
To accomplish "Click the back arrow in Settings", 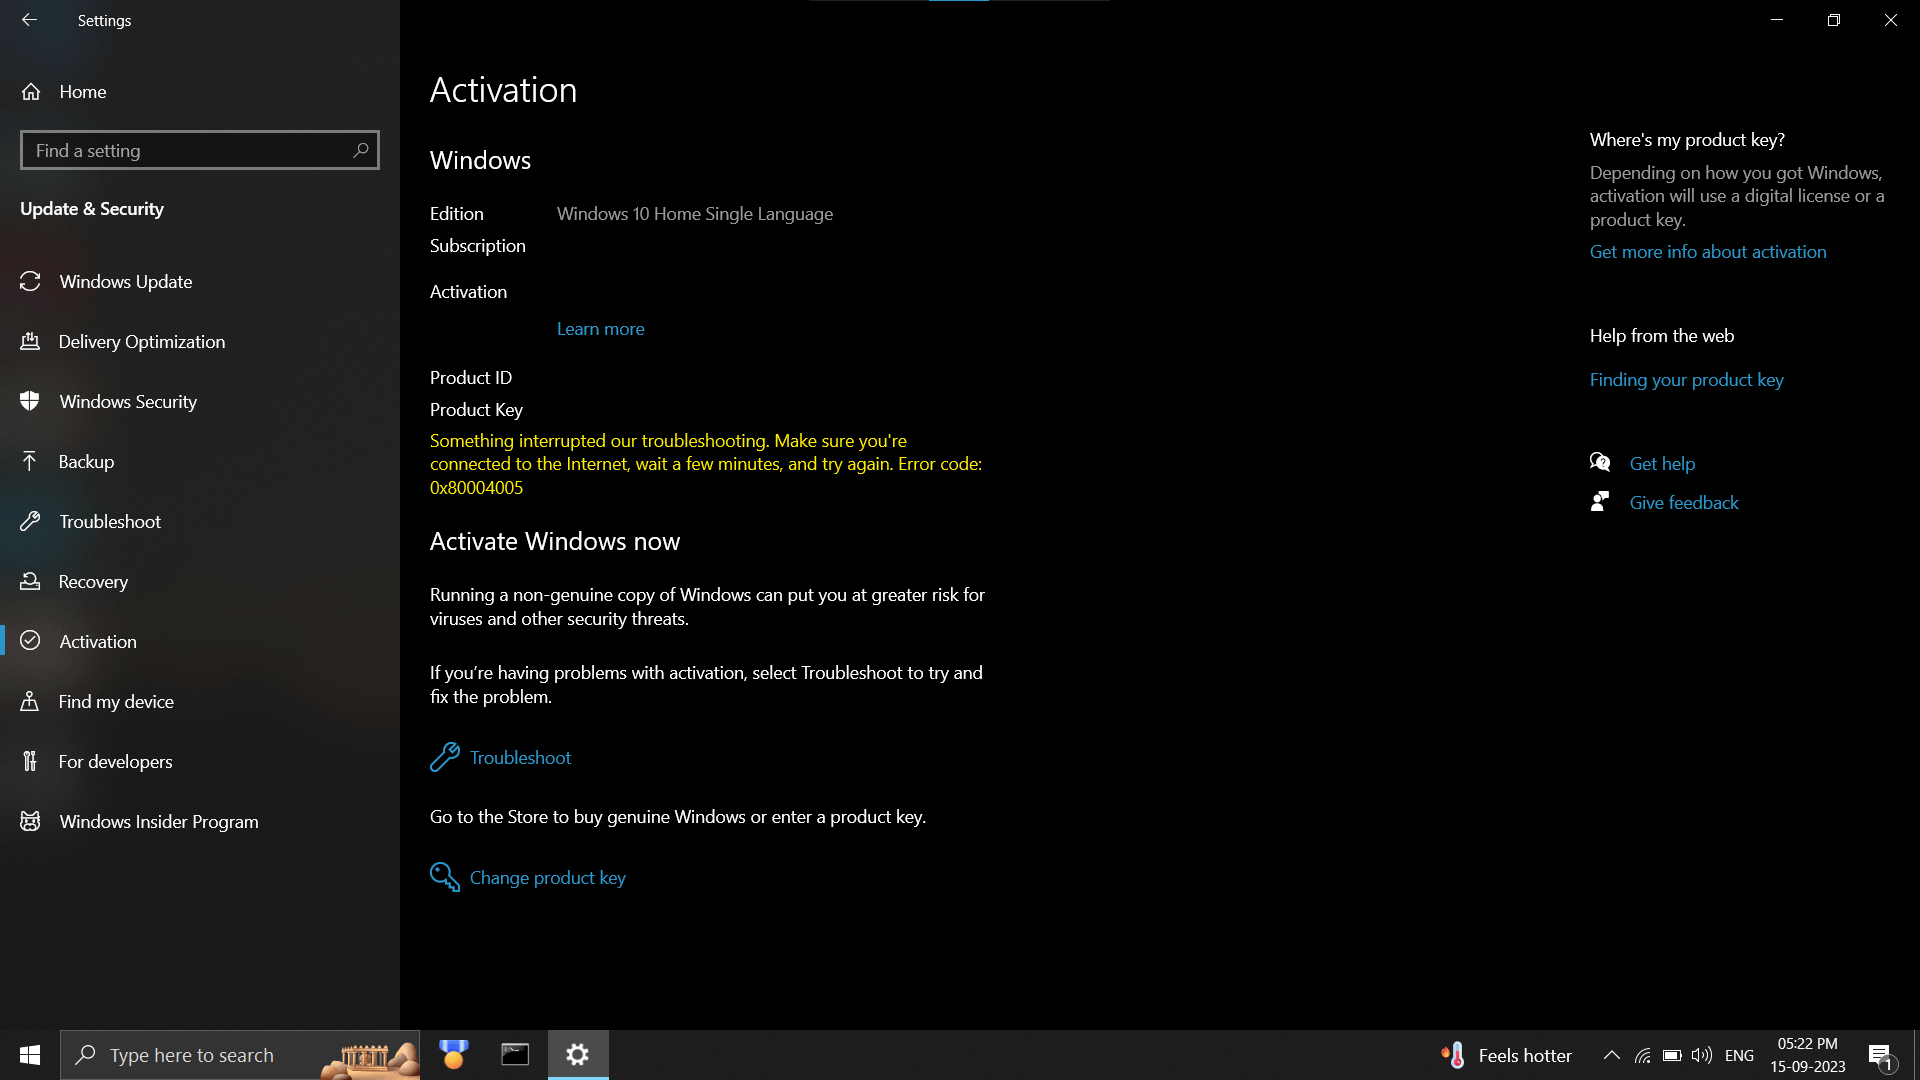I will tap(29, 20).
